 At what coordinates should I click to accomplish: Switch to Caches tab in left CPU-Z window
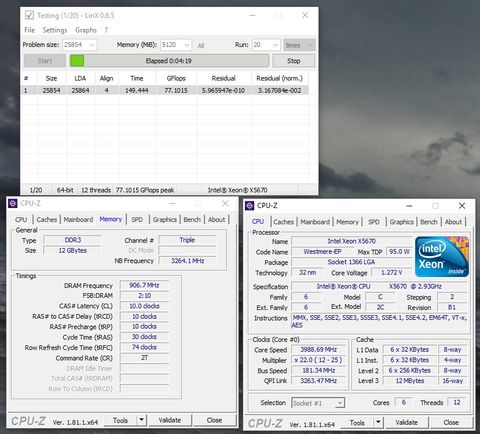tap(46, 220)
